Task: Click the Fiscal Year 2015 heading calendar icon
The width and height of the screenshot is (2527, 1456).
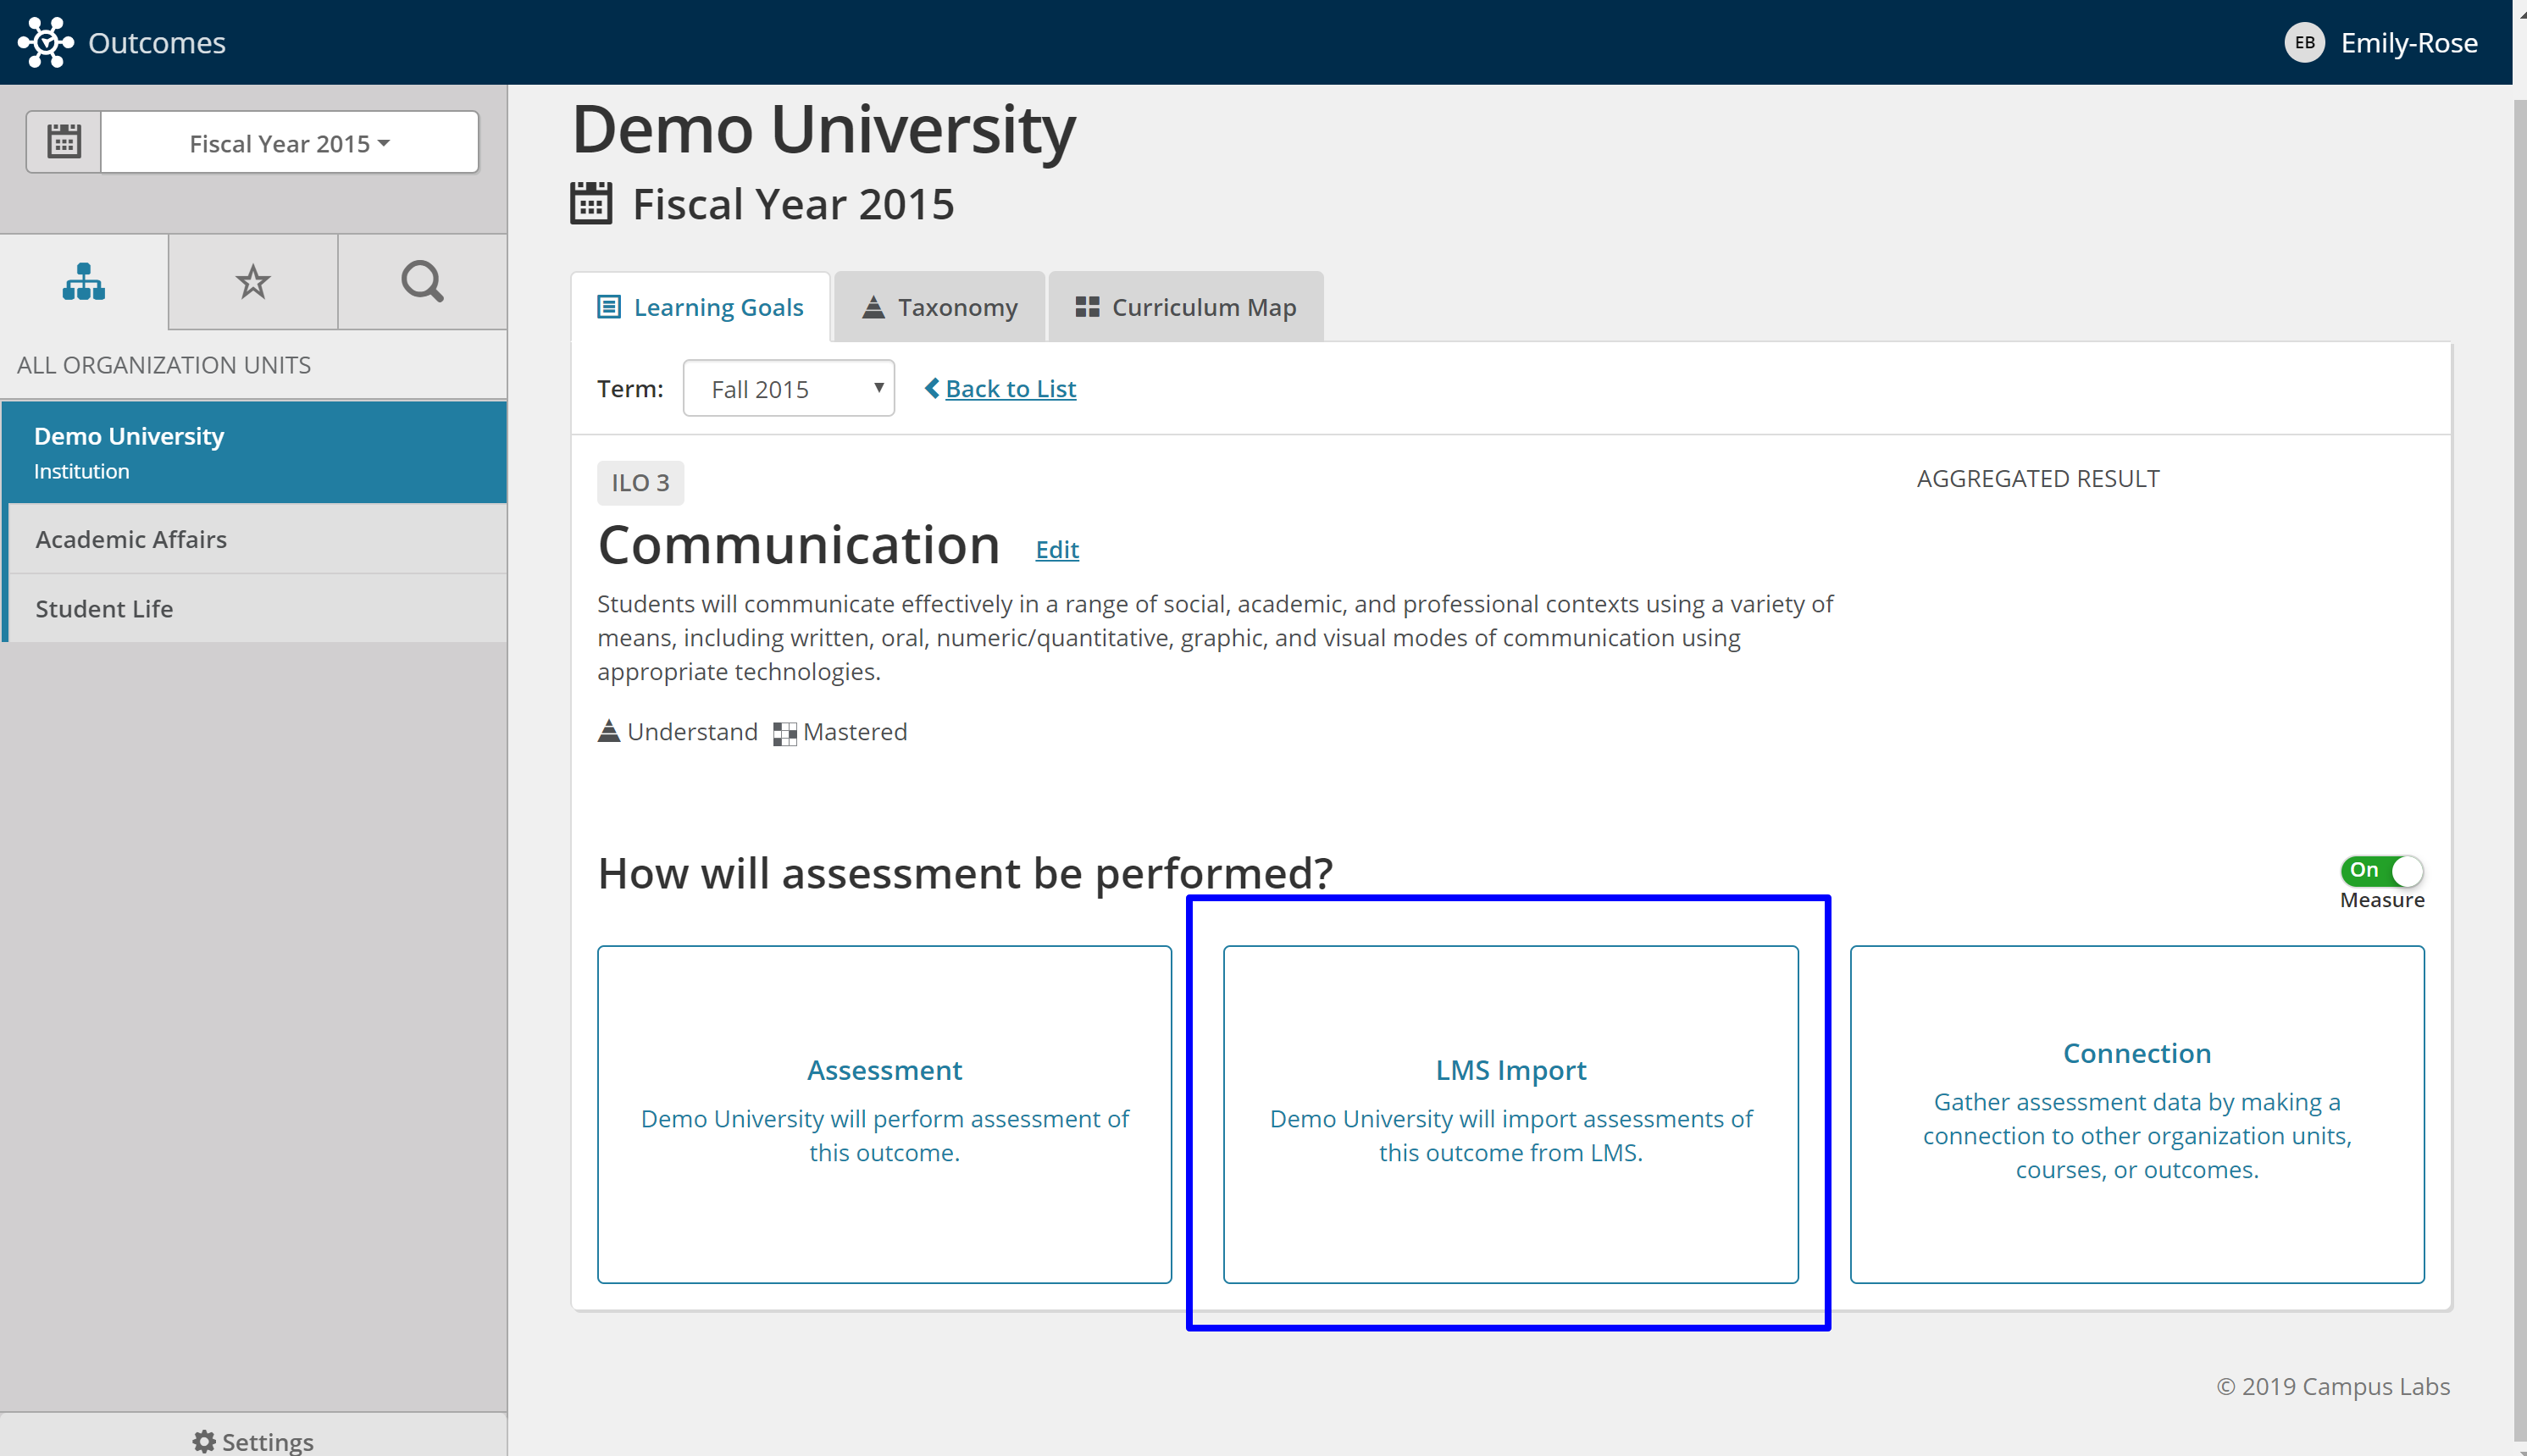Action: pyautogui.click(x=591, y=203)
